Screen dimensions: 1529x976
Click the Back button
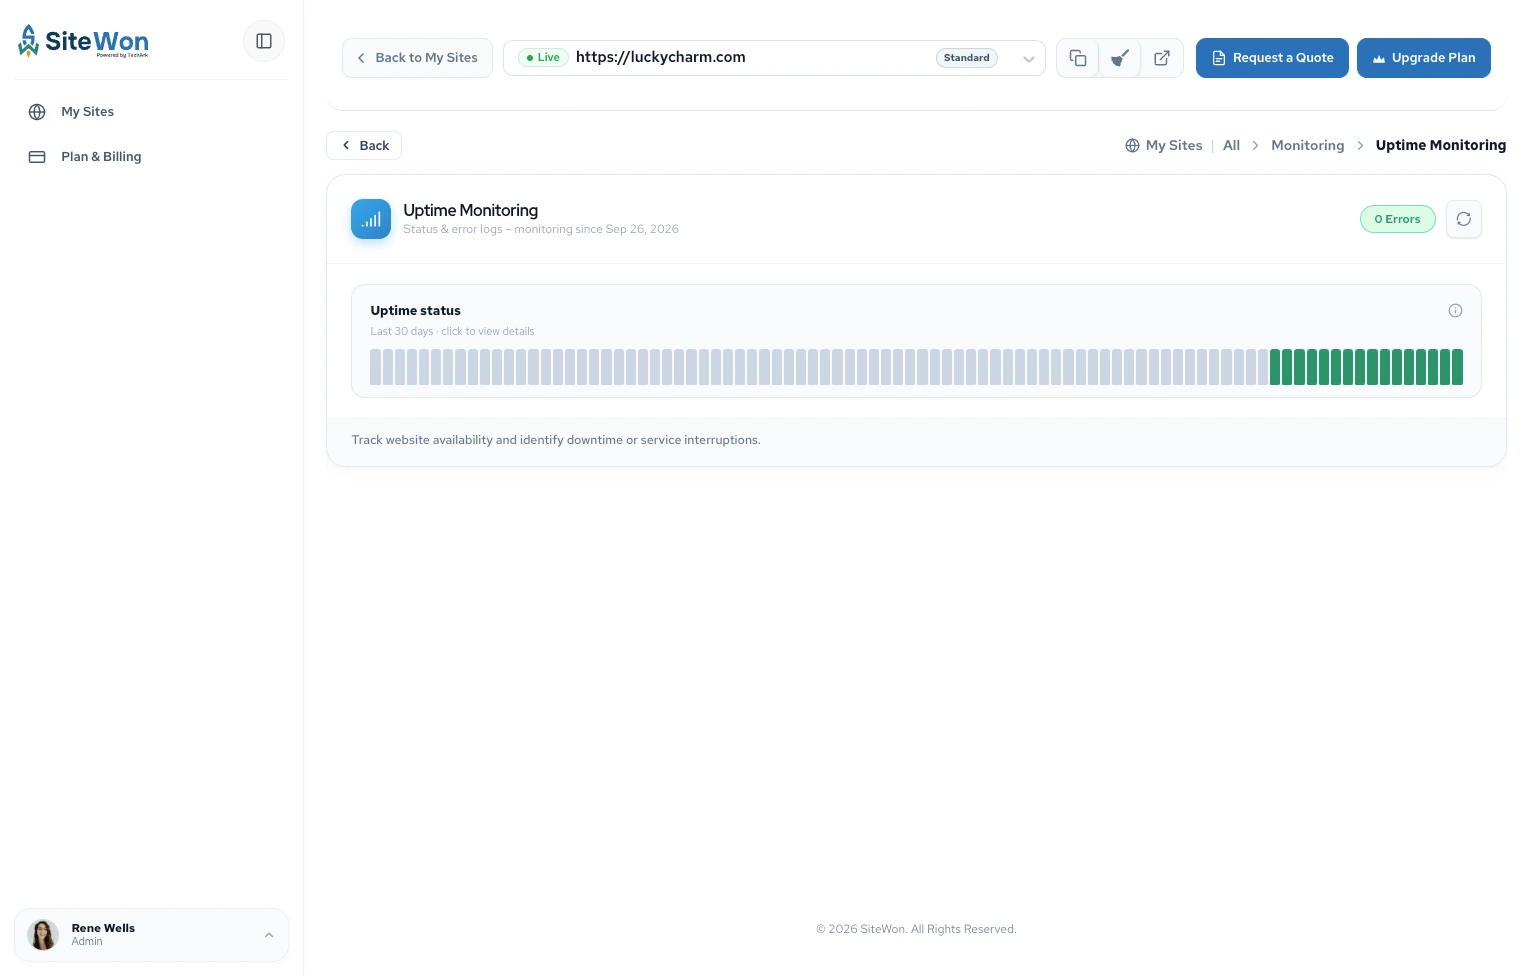click(364, 146)
